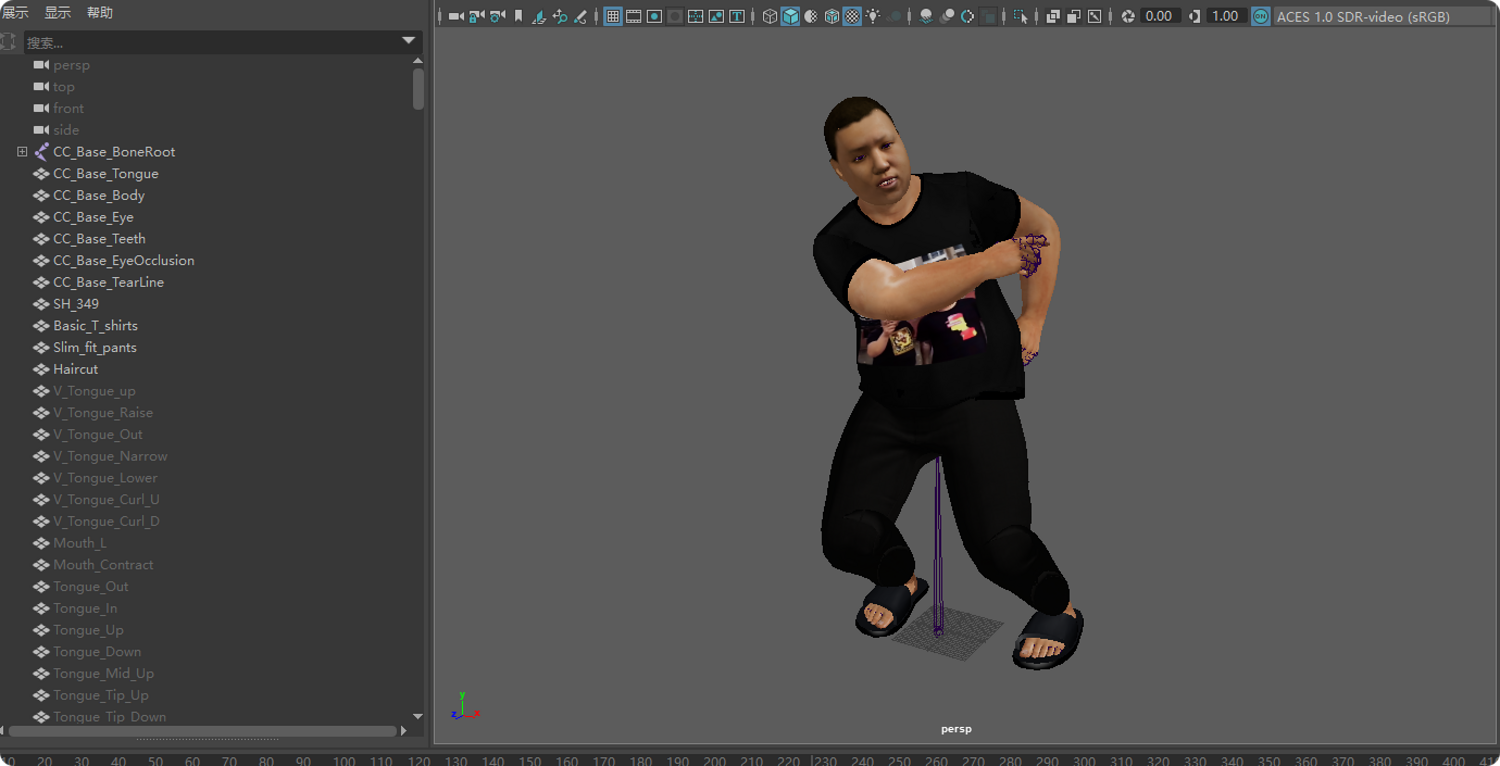1500x766 pixels.
Task: Toggle XRay Active Components icon
Action: (1074, 16)
